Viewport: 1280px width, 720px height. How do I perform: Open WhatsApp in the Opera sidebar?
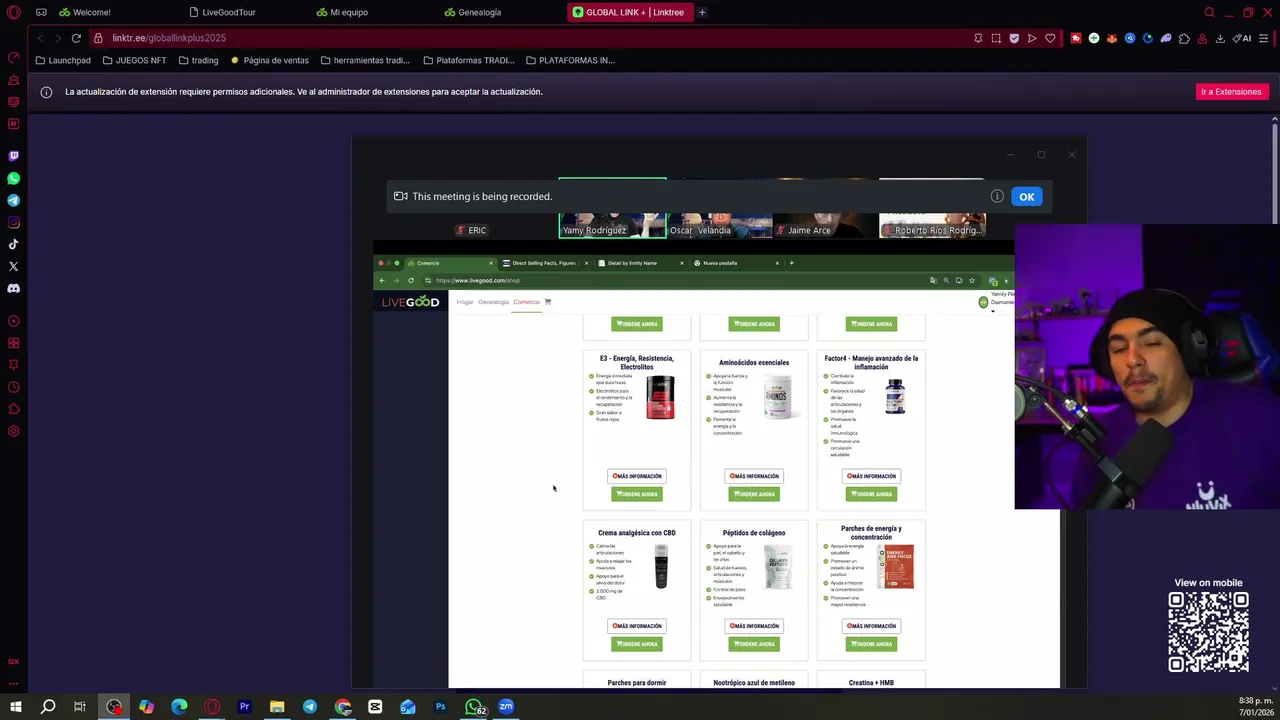[14, 178]
